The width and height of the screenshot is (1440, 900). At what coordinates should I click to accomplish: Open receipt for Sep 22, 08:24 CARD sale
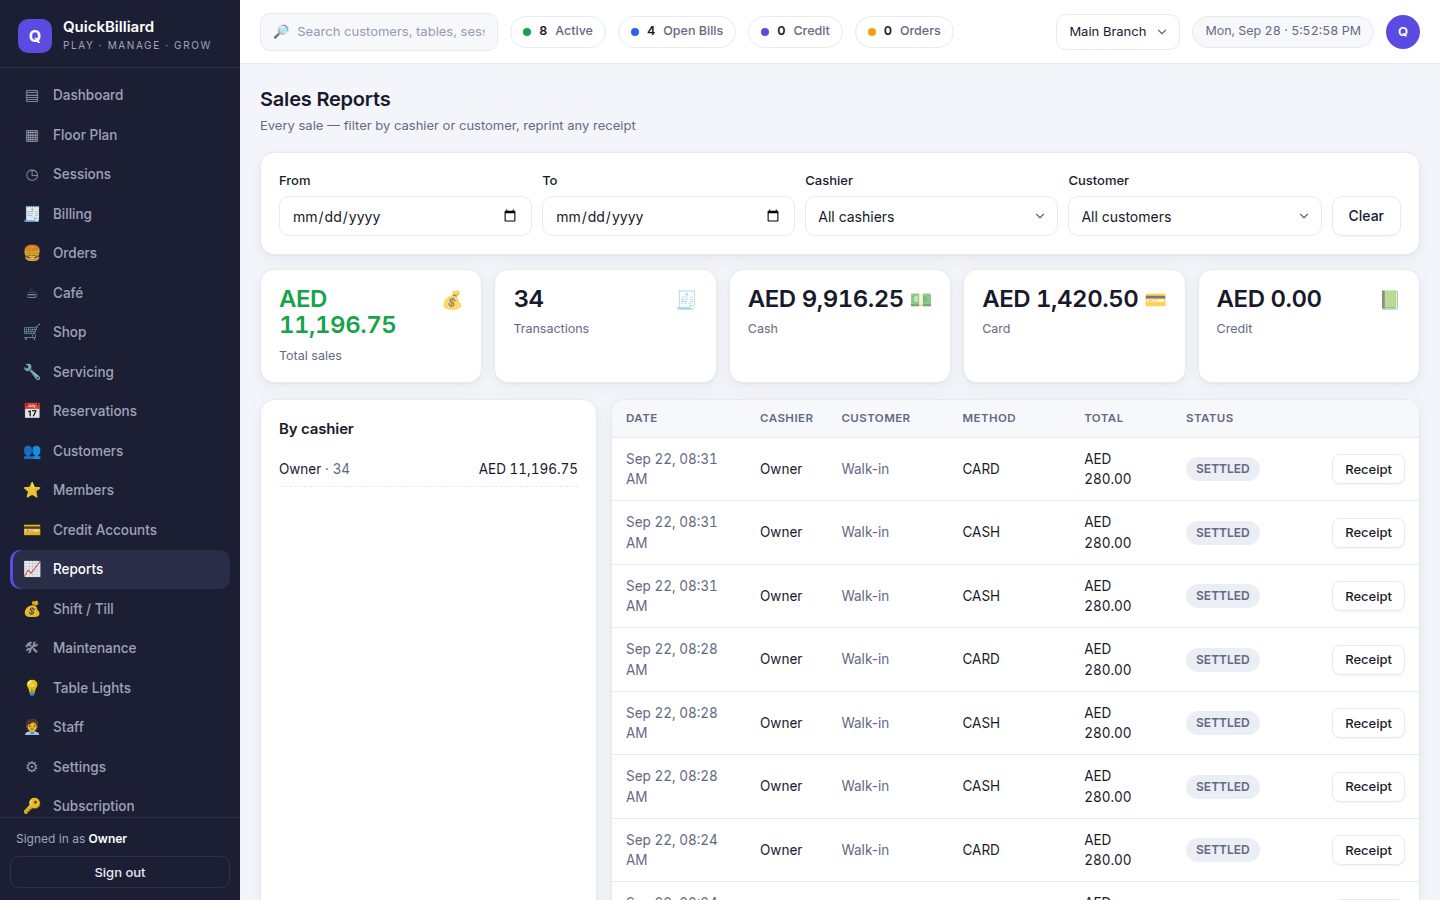[1368, 851]
